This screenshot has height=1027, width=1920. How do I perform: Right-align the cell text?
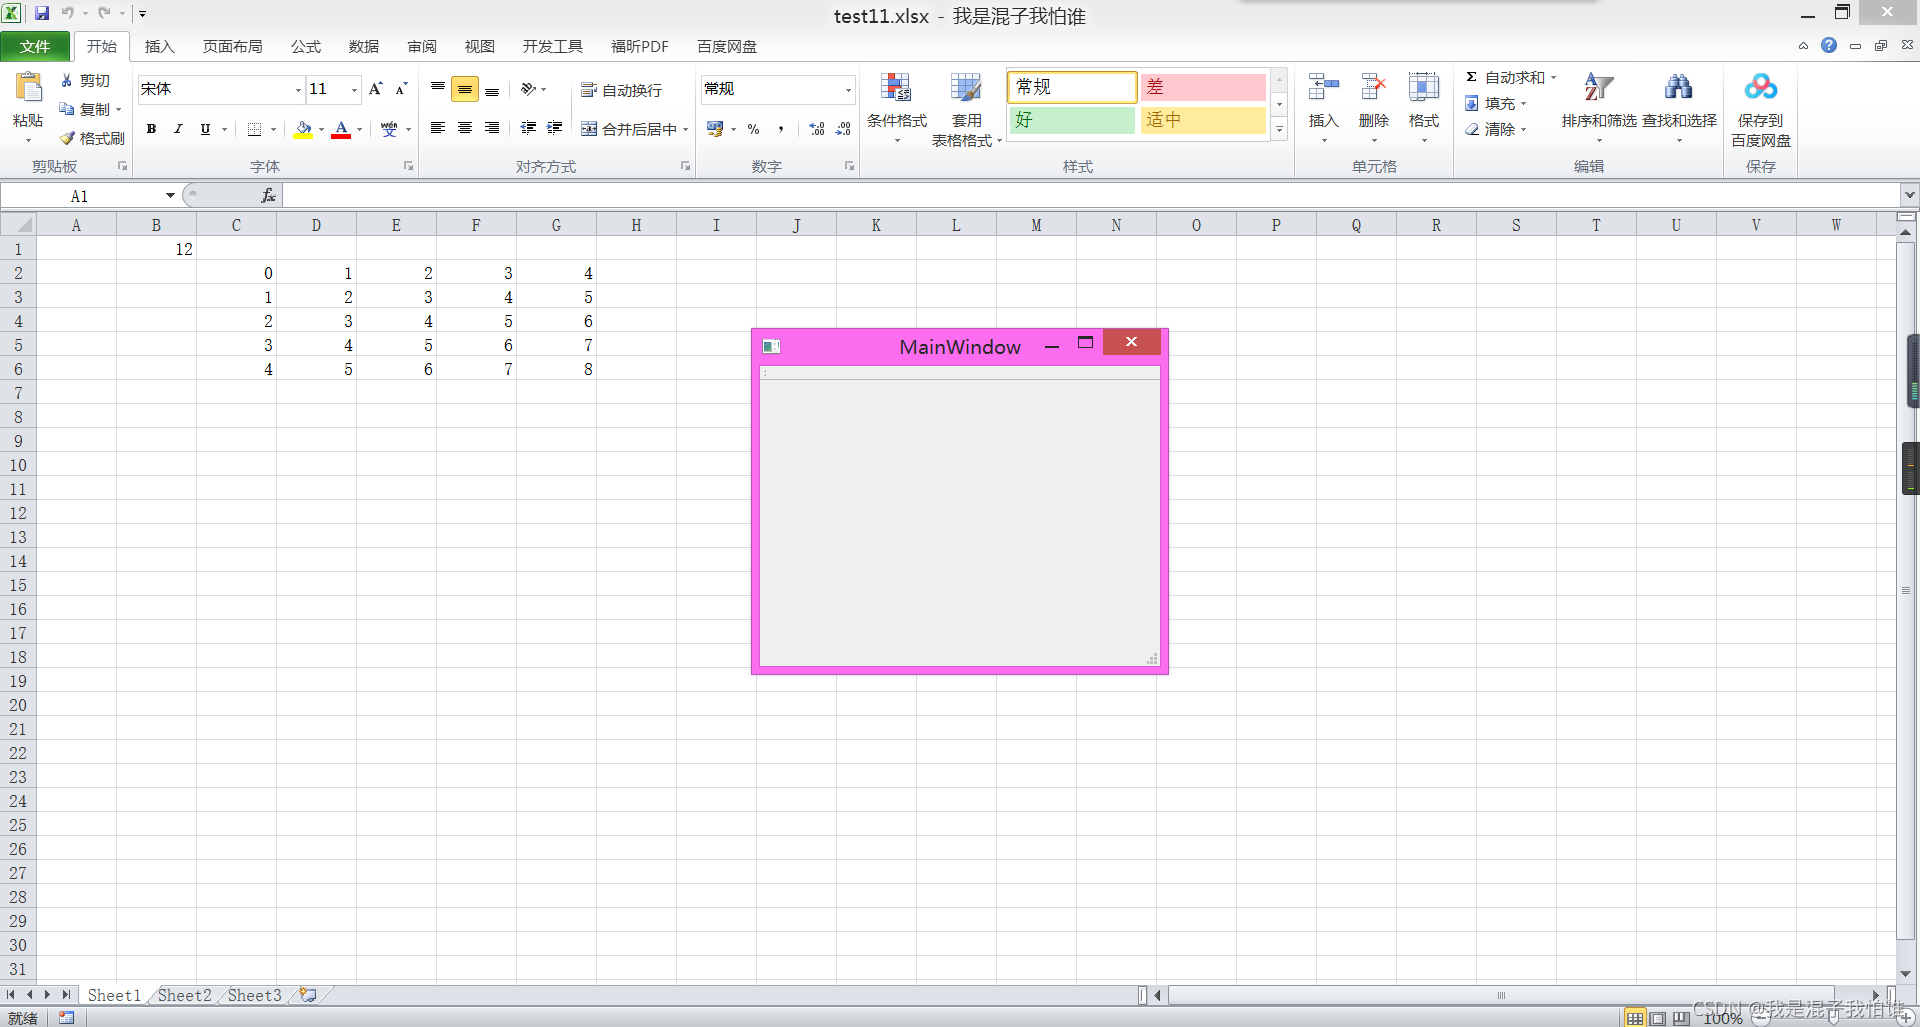[492, 128]
